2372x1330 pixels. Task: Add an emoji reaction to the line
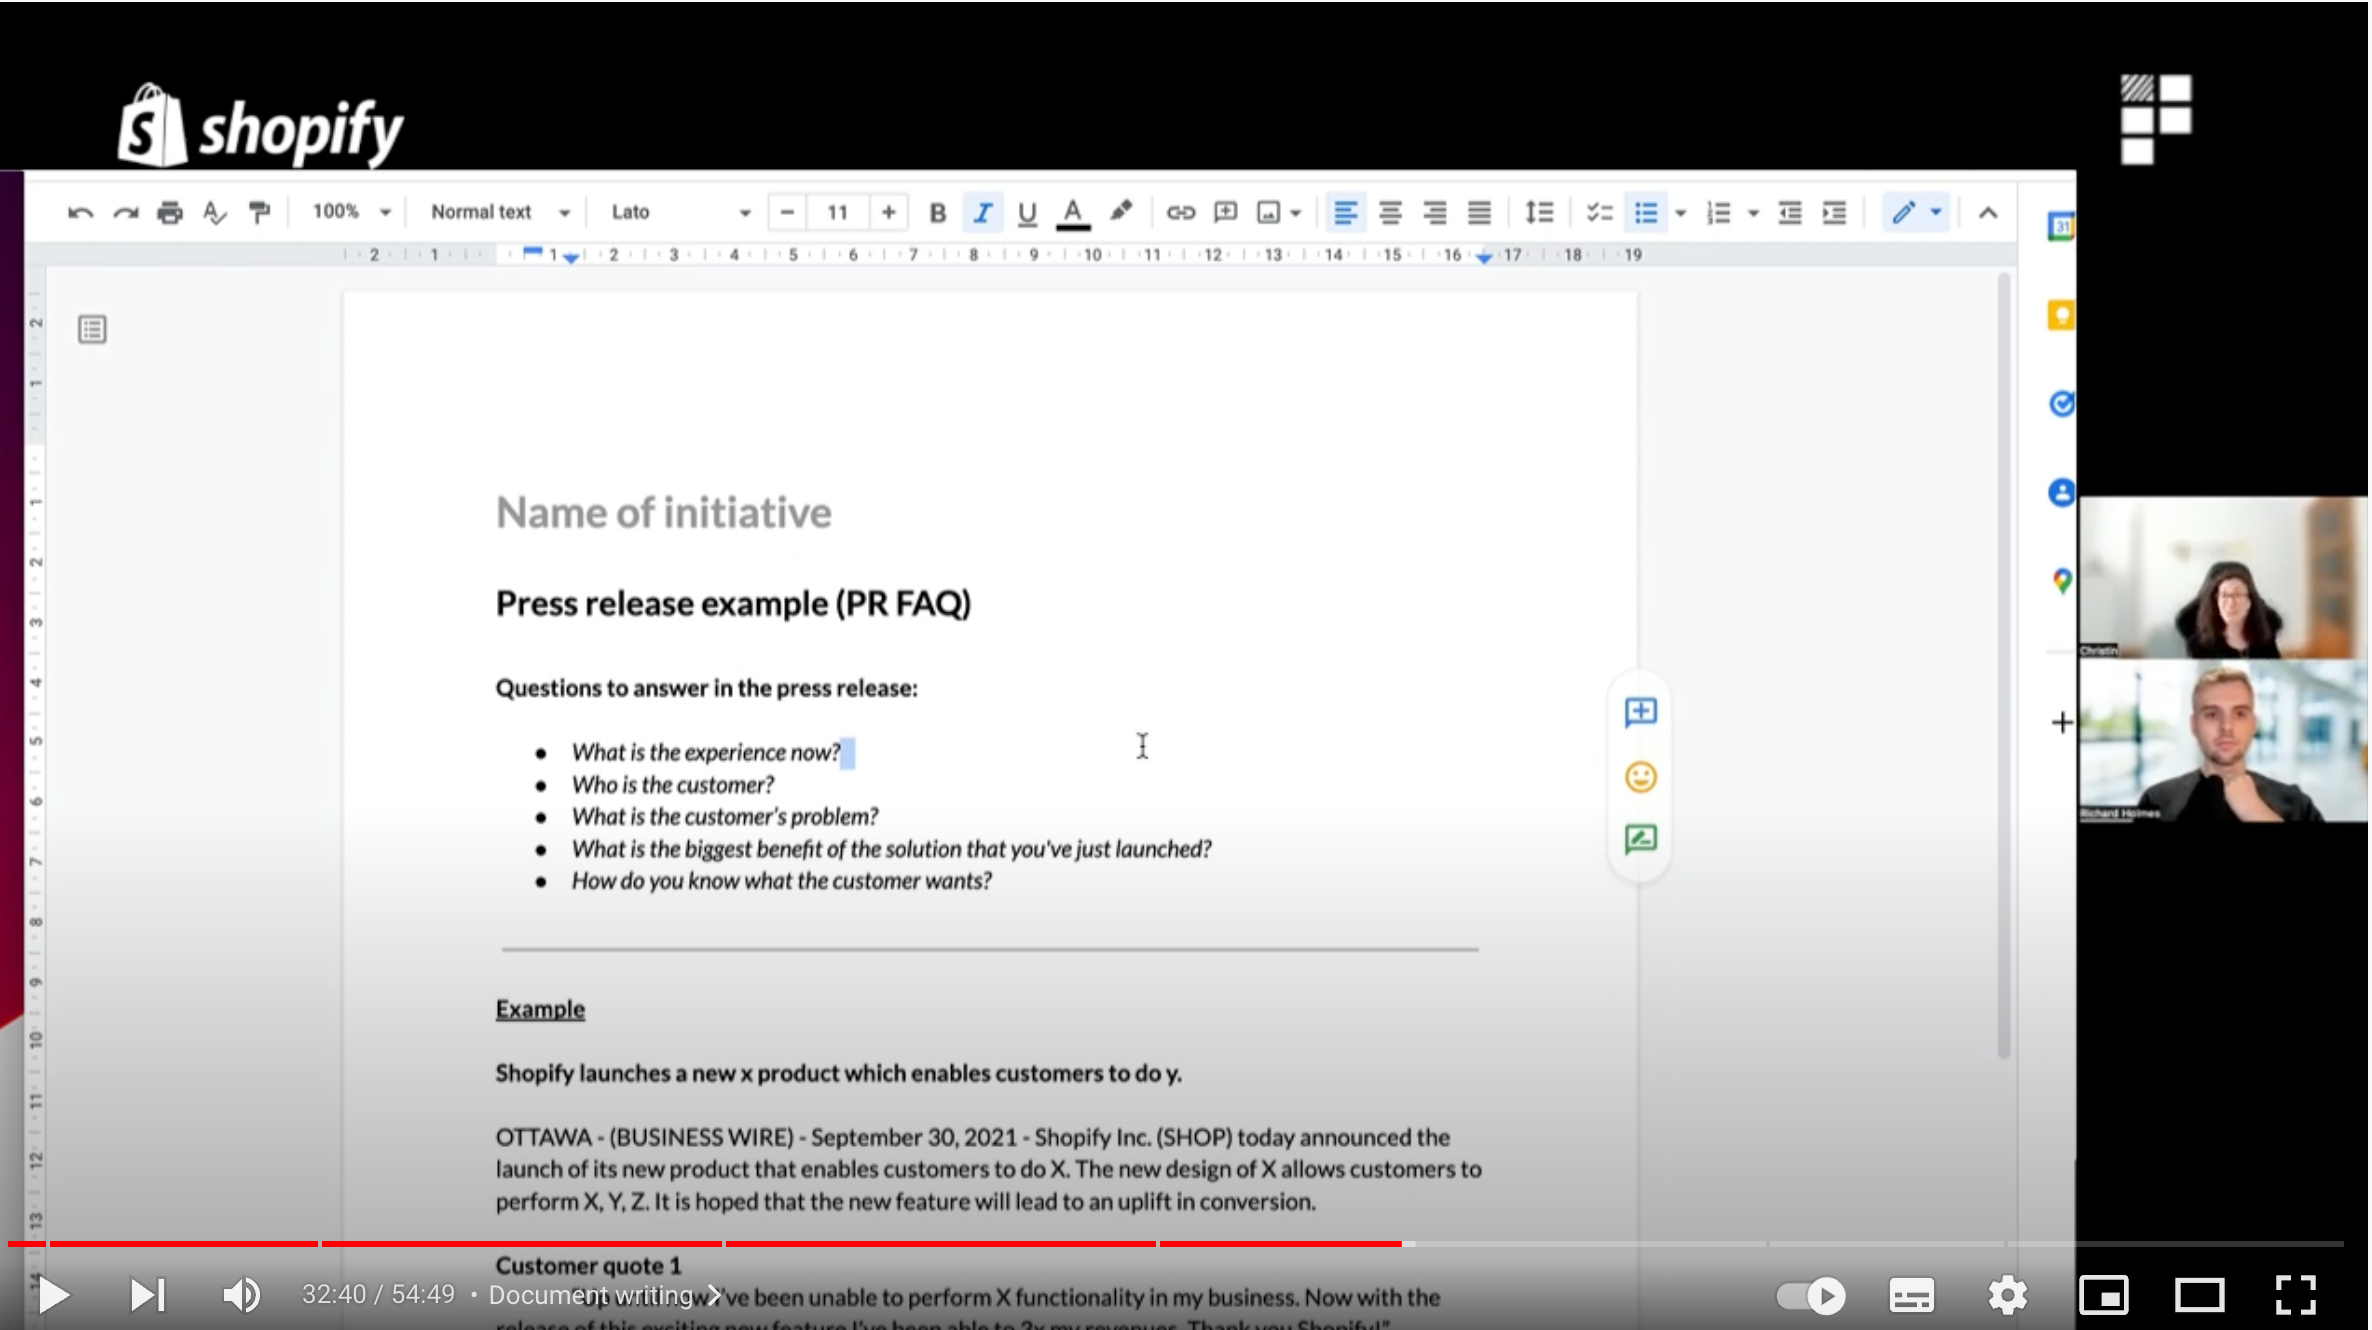pos(1640,777)
